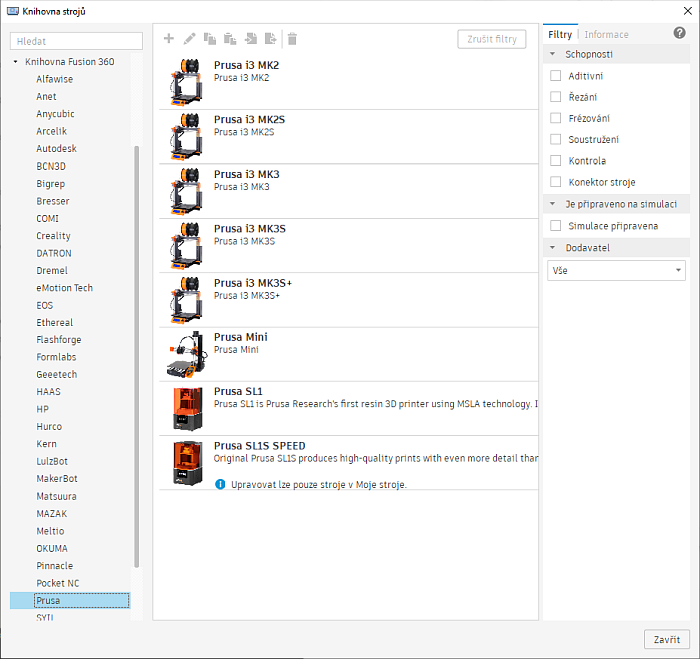Open the Dodavatel dropdown showing Vše
The width and height of the screenshot is (700, 659).
(x=616, y=271)
